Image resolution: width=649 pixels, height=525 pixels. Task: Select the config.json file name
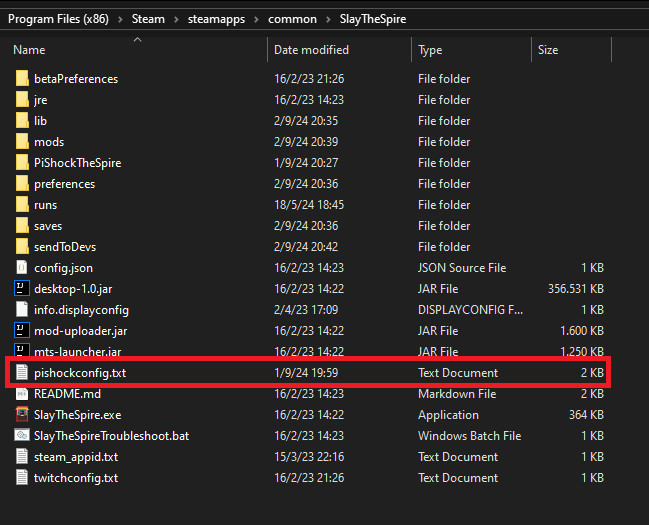pos(63,268)
